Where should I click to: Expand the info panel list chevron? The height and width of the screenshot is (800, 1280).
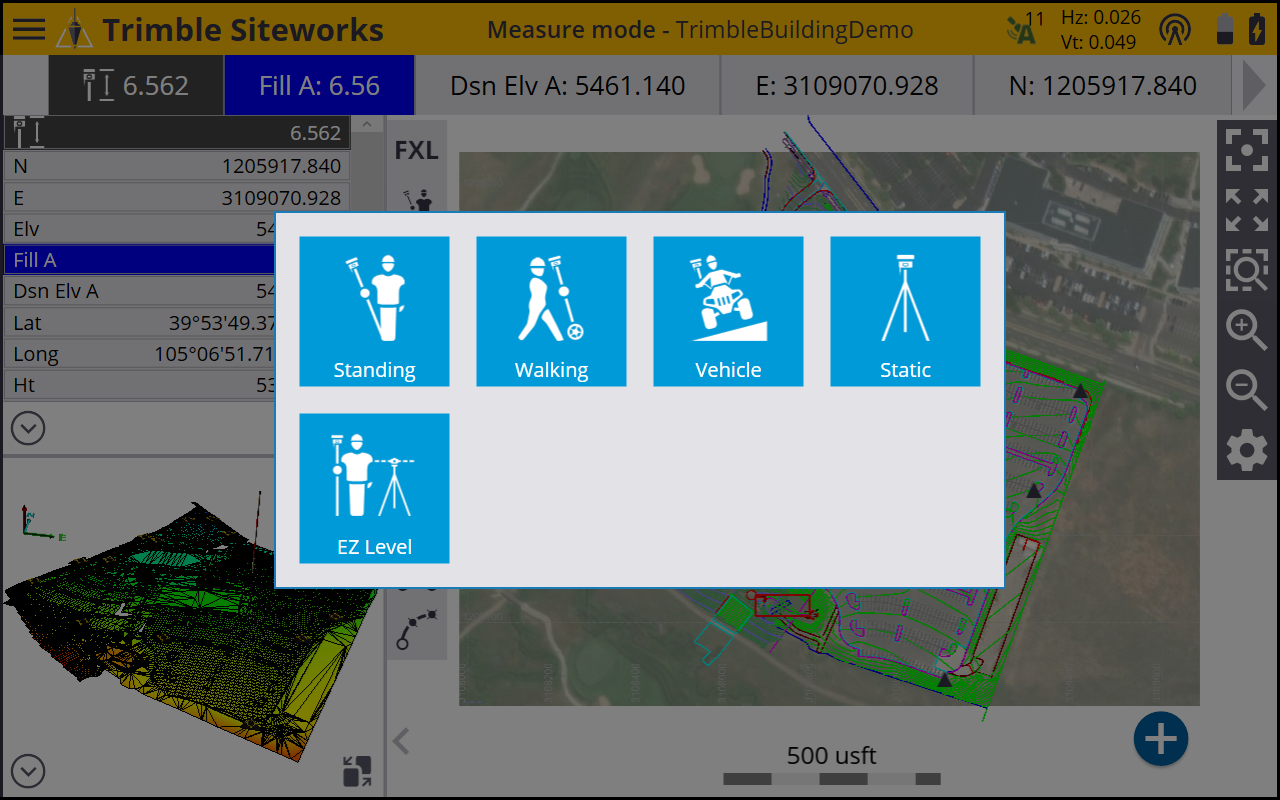(x=28, y=429)
